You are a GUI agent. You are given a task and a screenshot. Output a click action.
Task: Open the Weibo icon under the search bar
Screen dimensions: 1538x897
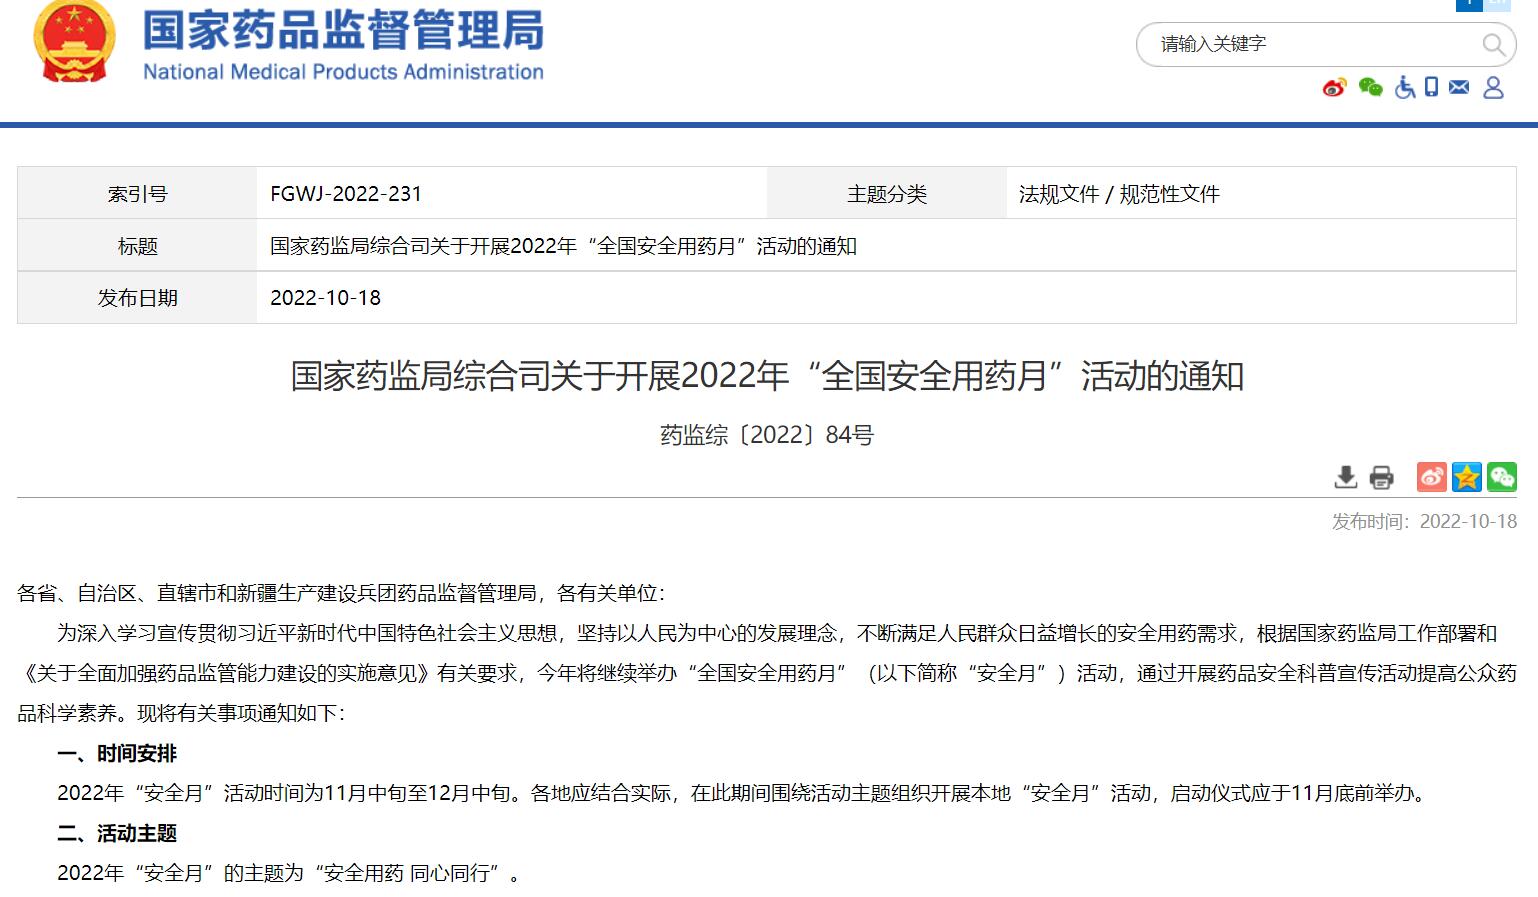pos(1334,88)
